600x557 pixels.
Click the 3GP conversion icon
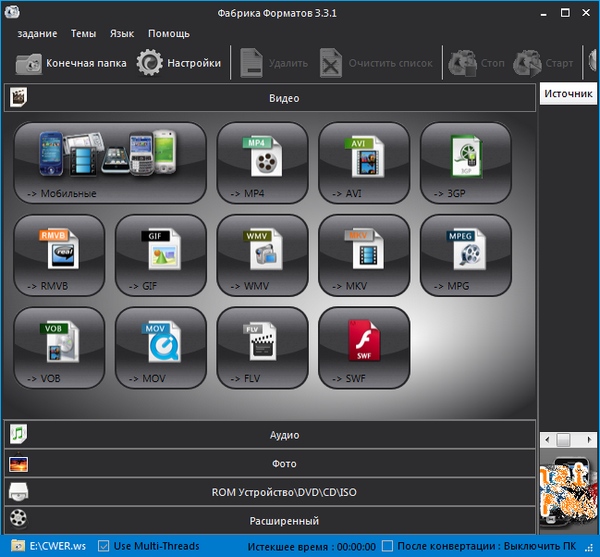[x=465, y=163]
